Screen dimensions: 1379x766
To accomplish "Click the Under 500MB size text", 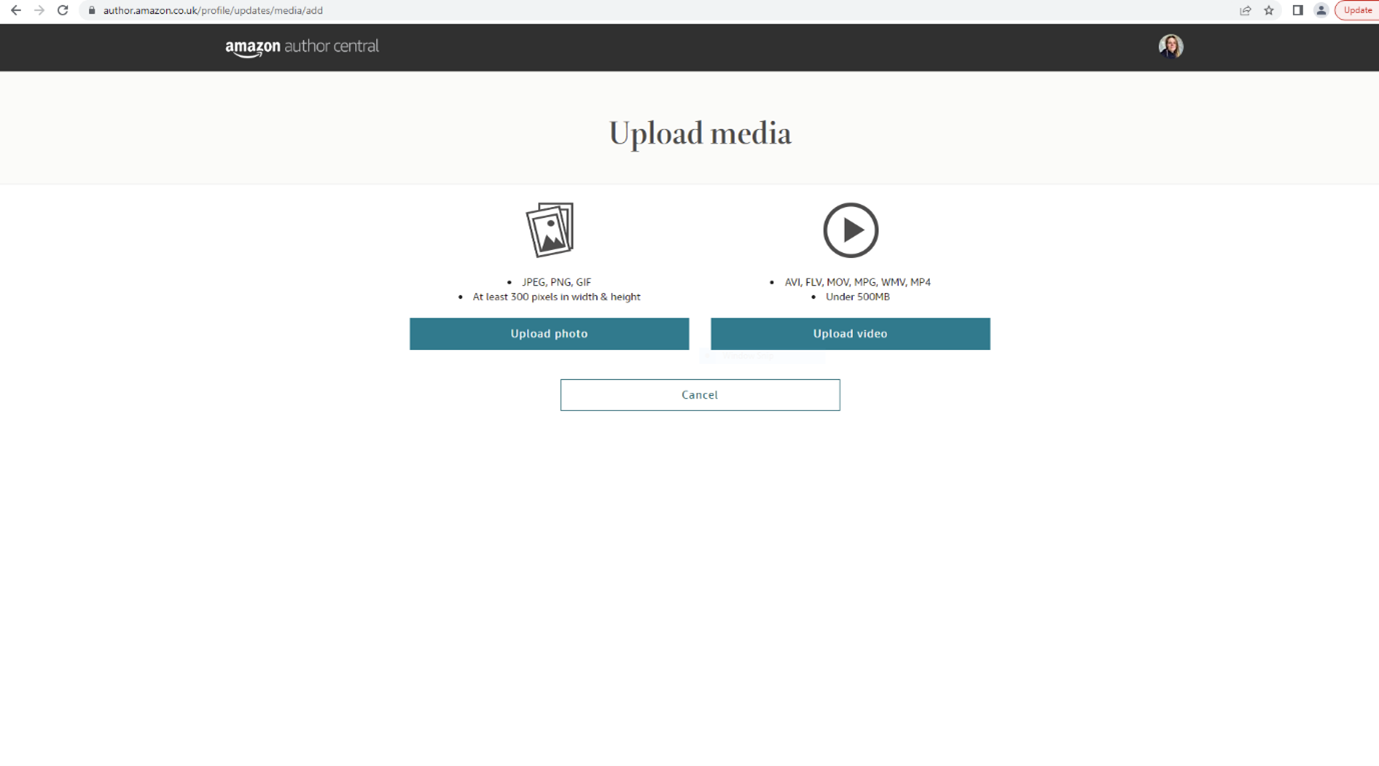I will (857, 297).
